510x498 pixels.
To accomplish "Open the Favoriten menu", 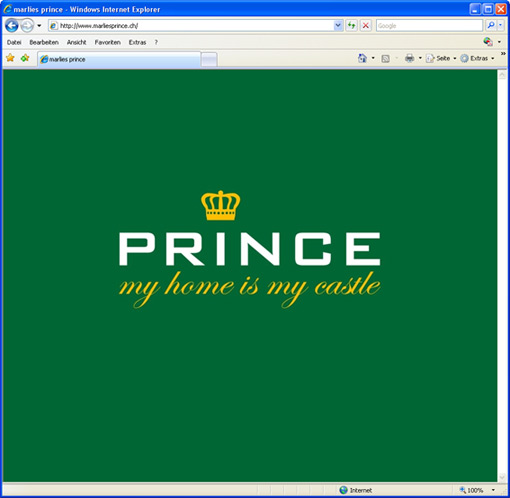I will [x=107, y=42].
